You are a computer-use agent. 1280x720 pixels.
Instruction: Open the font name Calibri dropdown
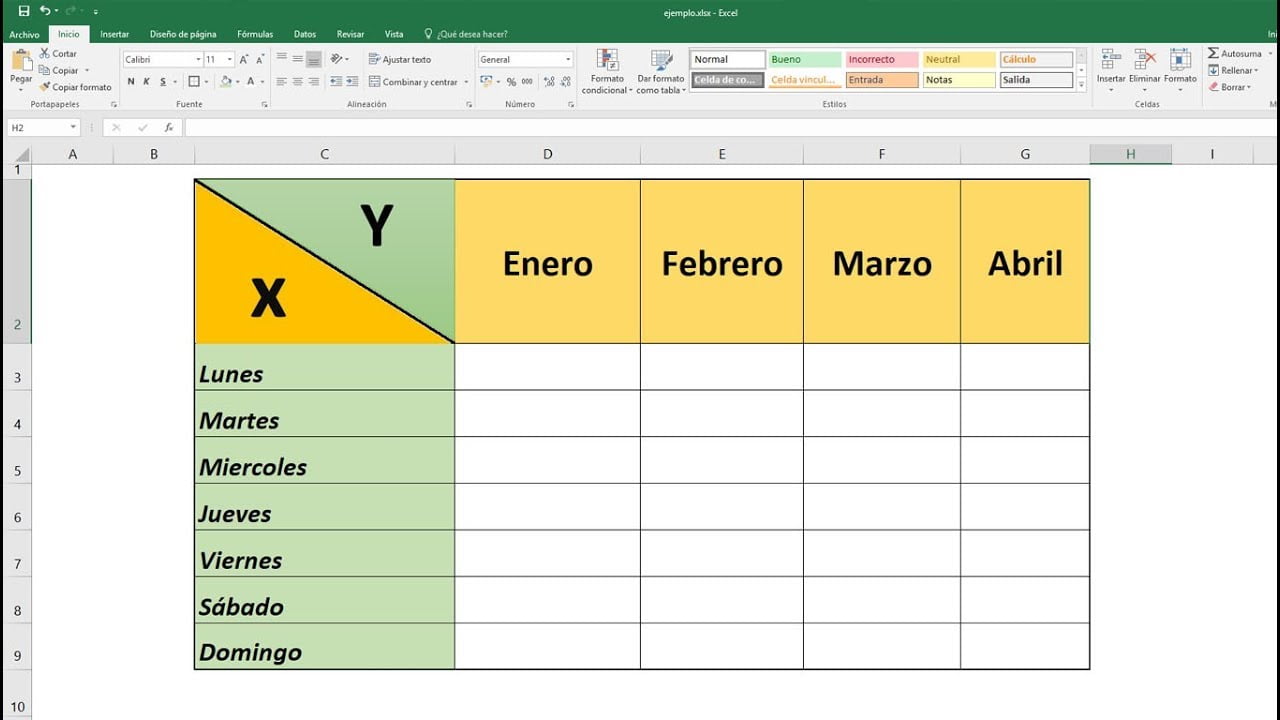click(196, 60)
